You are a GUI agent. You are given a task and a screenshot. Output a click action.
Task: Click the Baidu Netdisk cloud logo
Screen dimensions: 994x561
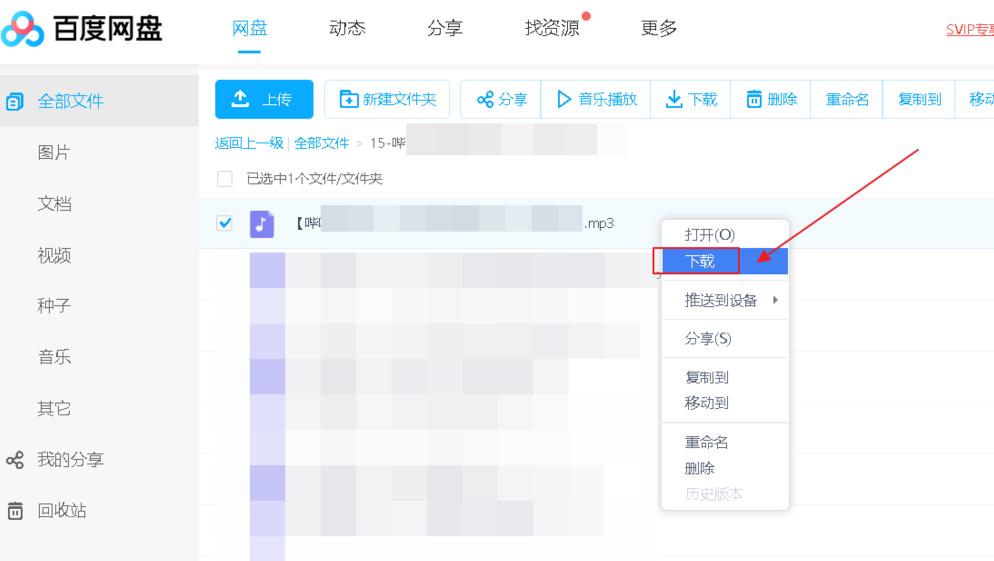23,30
